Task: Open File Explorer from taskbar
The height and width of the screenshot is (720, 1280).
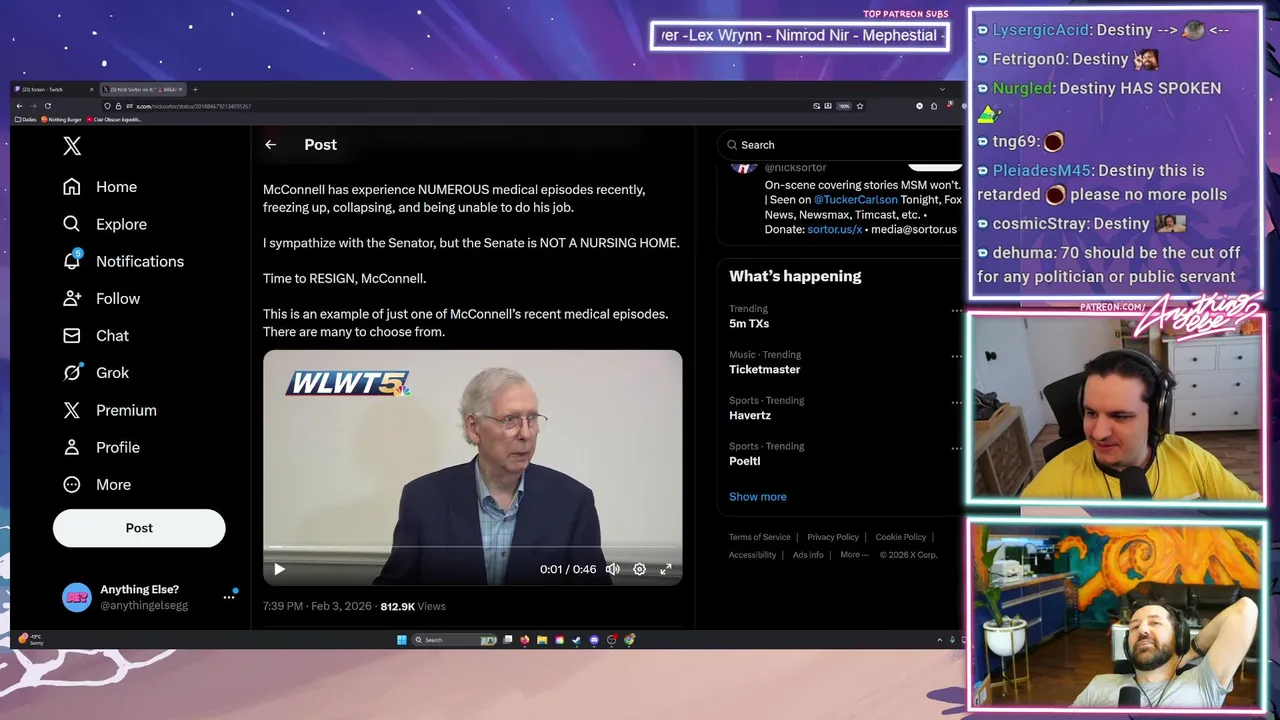Action: (x=542, y=640)
